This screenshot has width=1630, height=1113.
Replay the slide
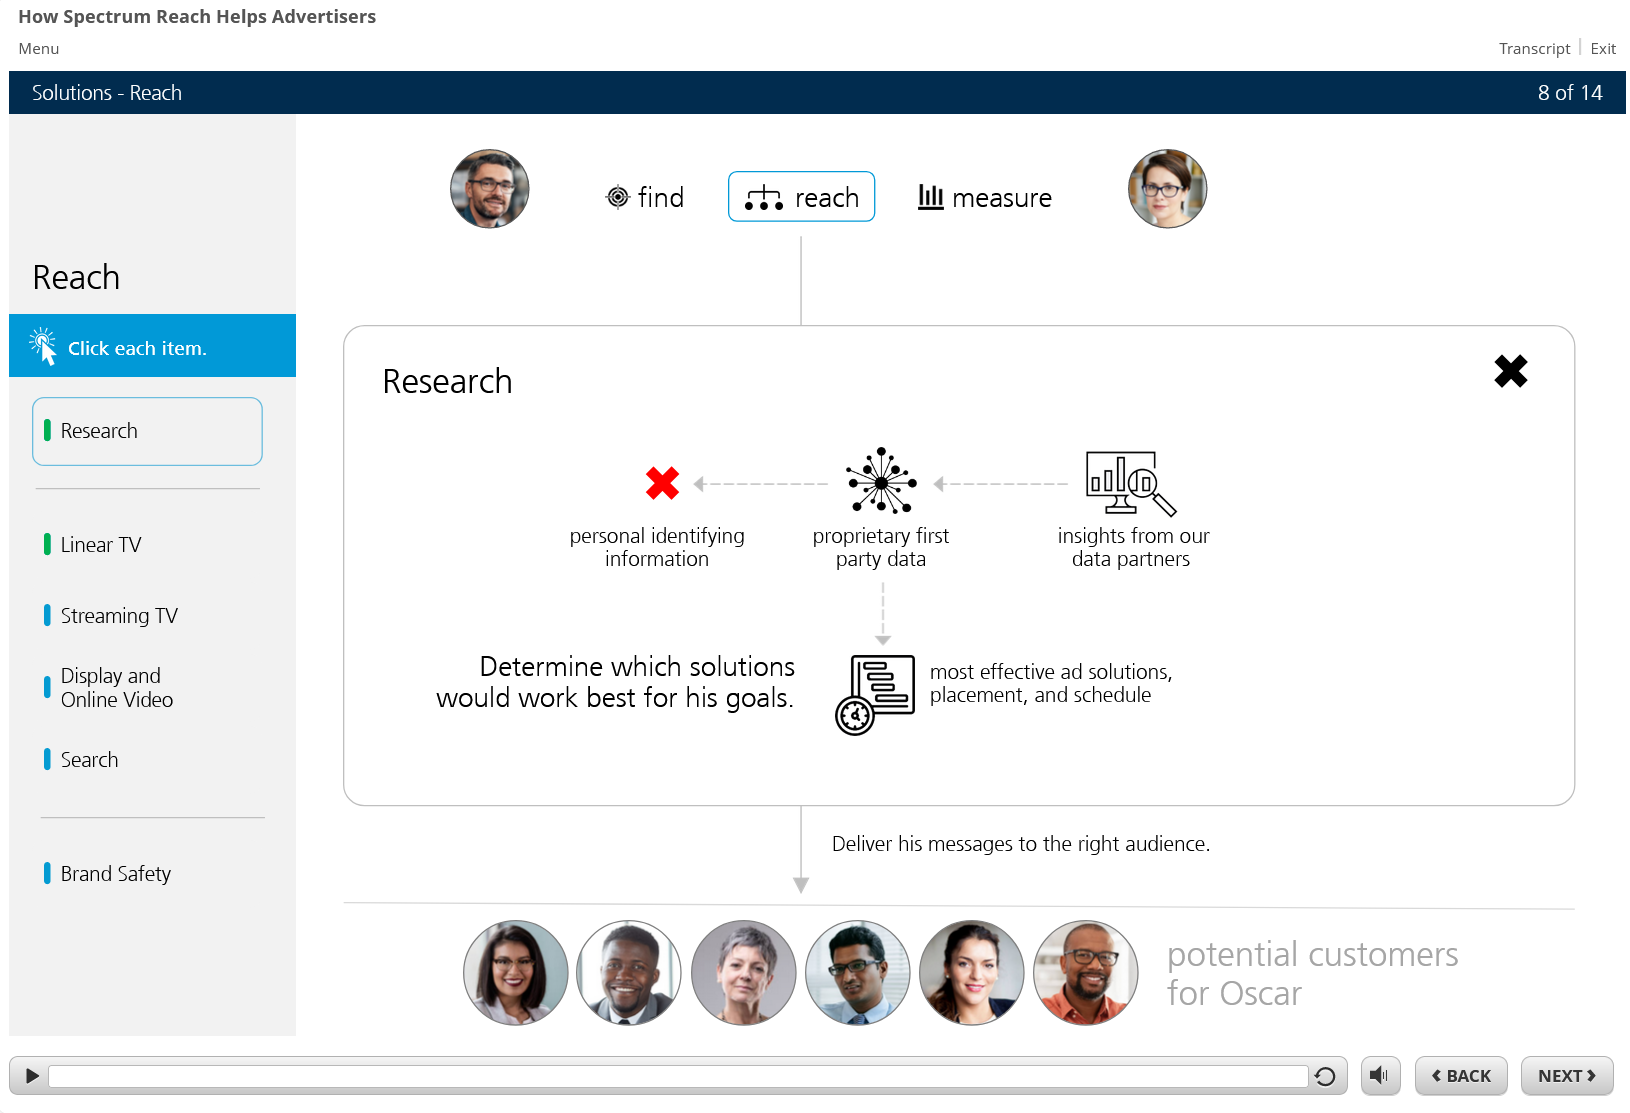tap(1325, 1076)
